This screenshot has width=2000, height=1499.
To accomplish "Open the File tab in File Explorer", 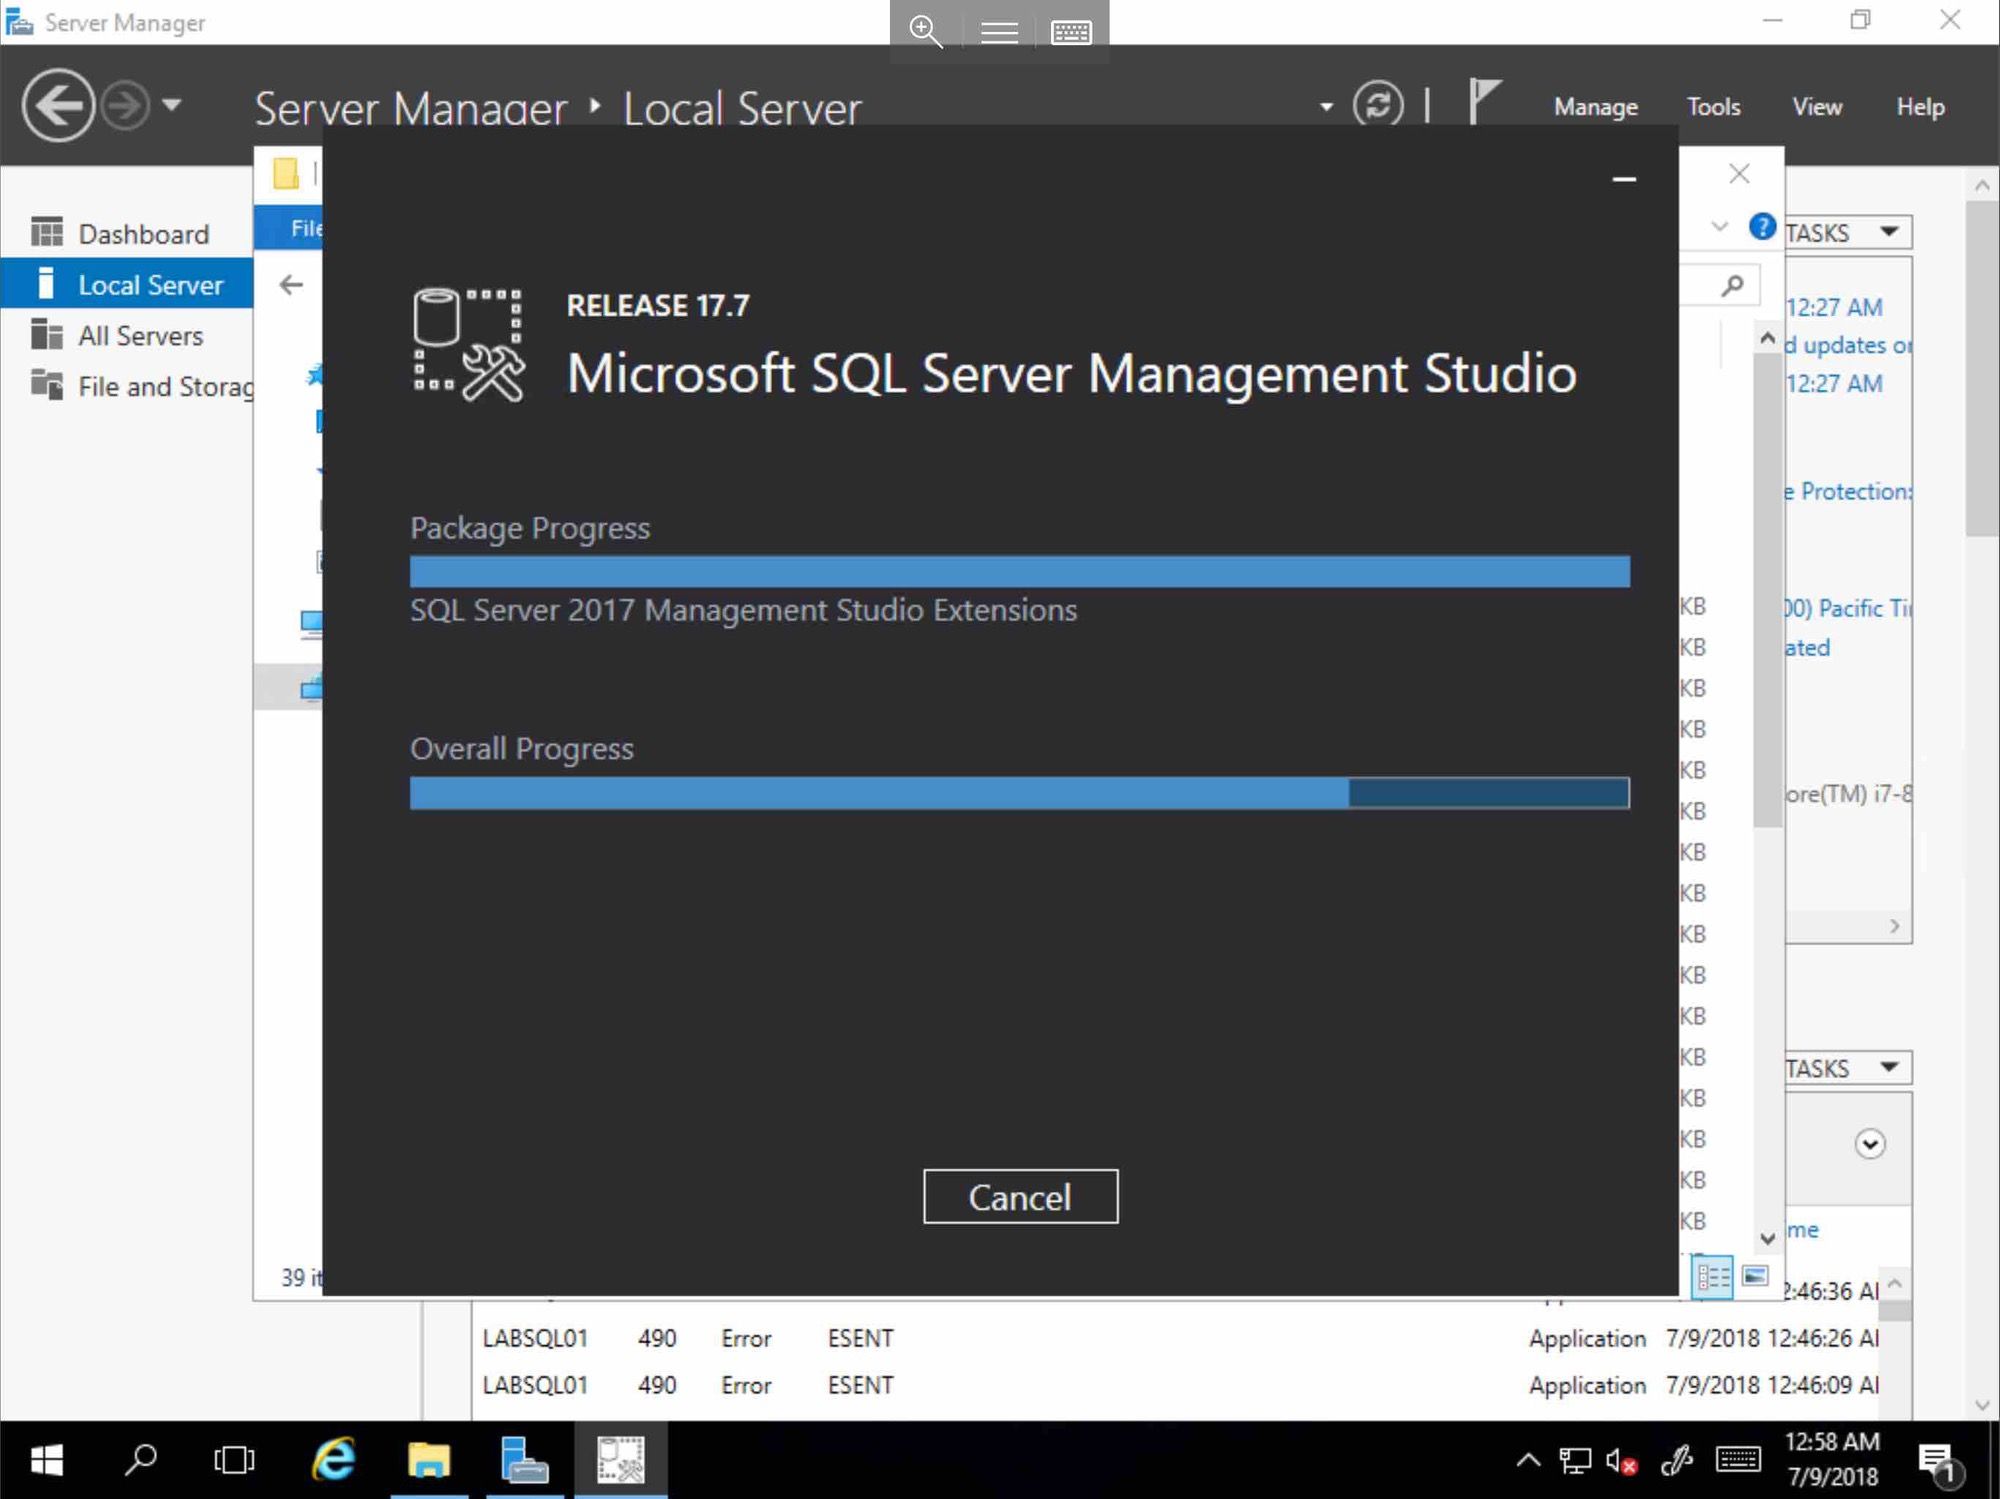I will [305, 228].
